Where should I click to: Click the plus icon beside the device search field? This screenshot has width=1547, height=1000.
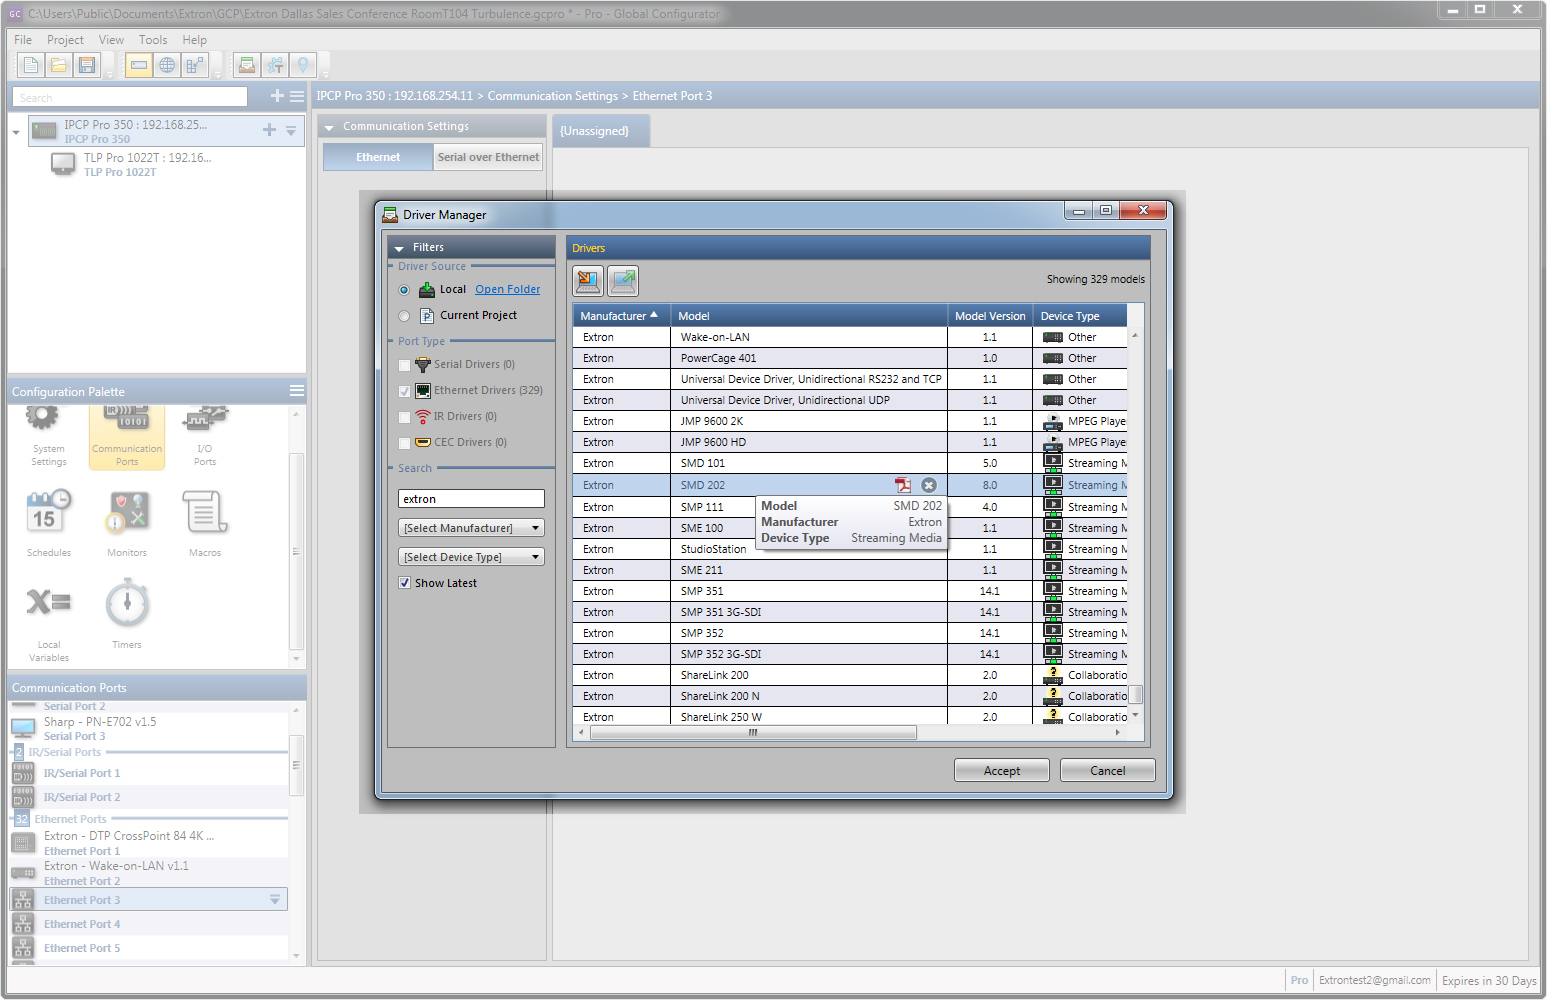click(277, 96)
